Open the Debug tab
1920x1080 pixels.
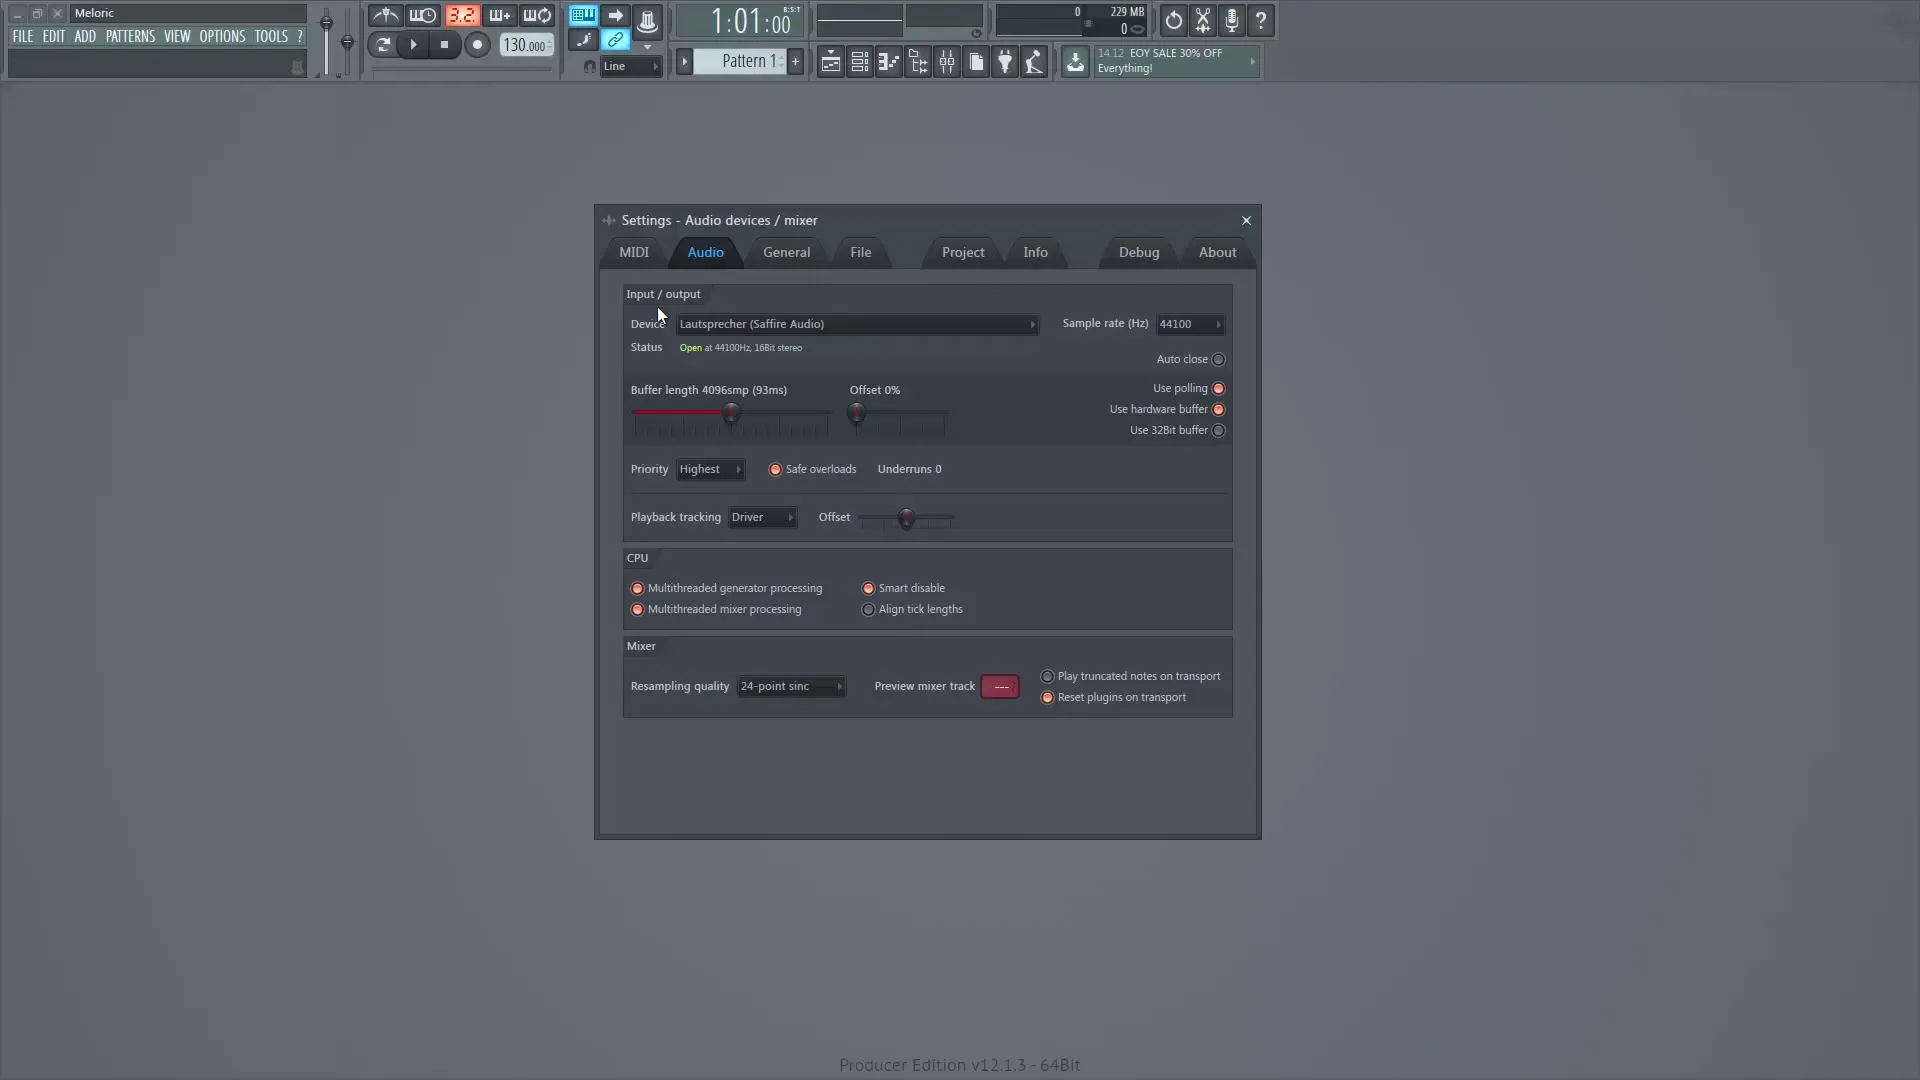click(1139, 252)
